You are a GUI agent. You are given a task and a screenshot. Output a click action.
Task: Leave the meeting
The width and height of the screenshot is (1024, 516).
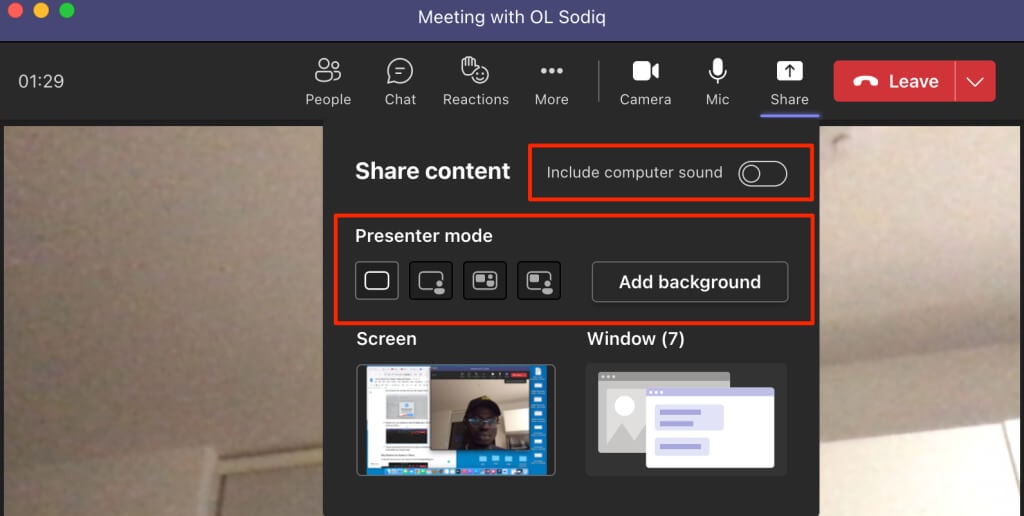894,81
